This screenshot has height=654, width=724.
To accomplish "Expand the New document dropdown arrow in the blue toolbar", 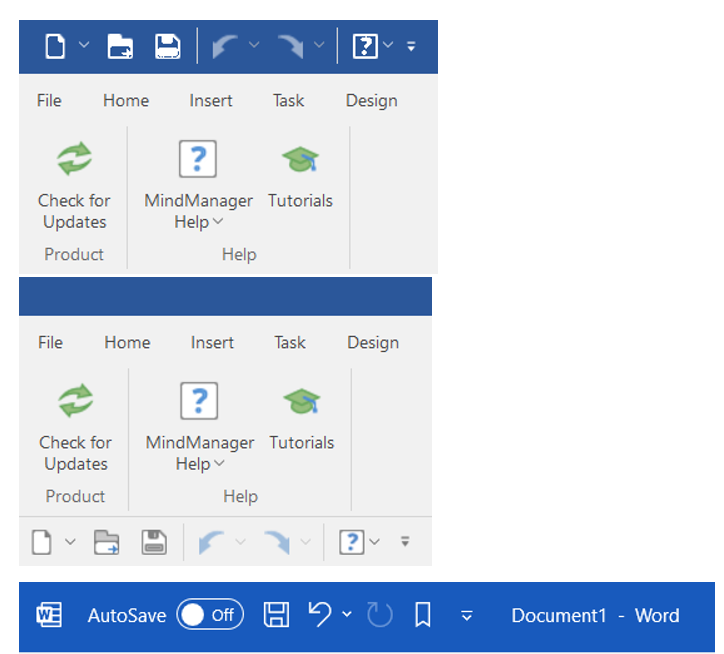I will tap(84, 46).
